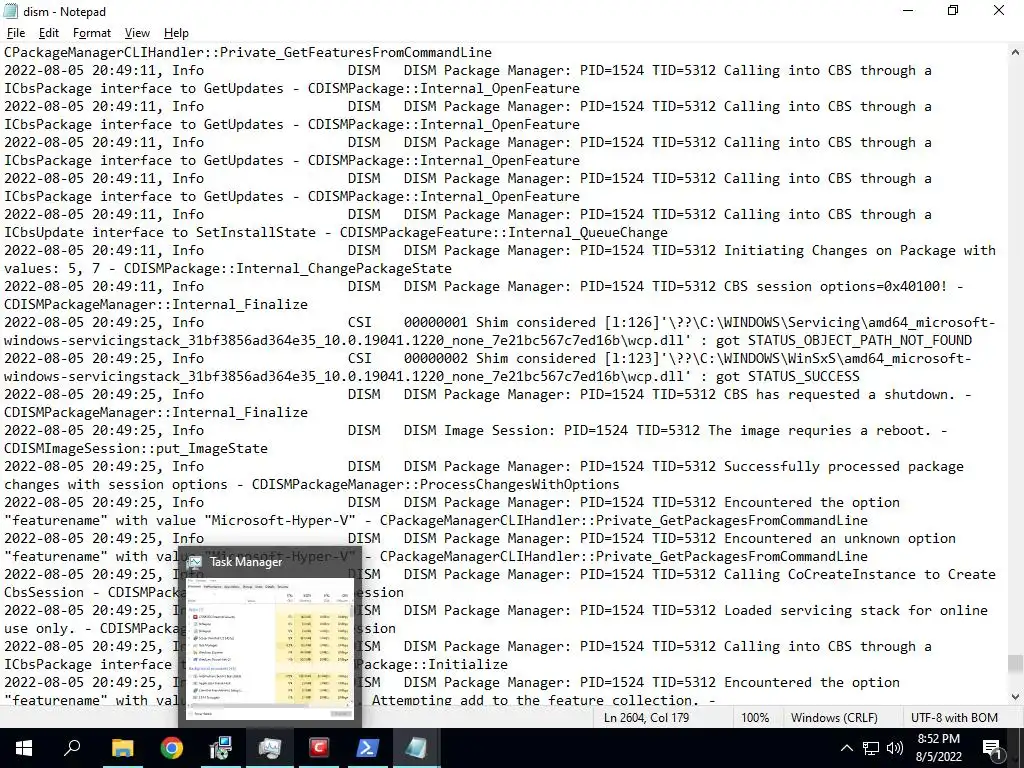Click 'CBS session options=0x40100!' text

(x=835, y=286)
